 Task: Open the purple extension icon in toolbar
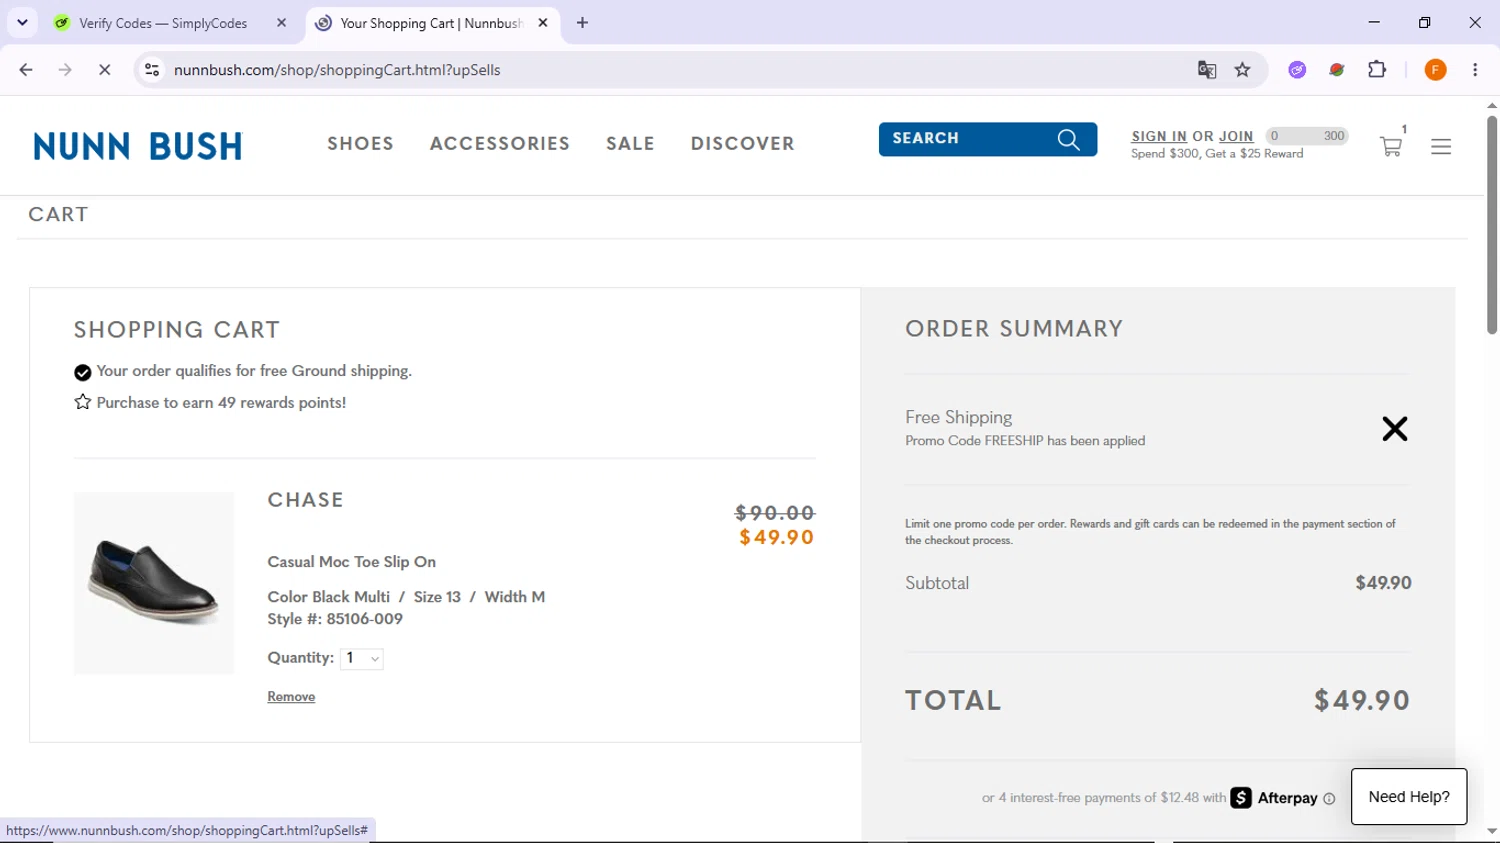point(1297,70)
